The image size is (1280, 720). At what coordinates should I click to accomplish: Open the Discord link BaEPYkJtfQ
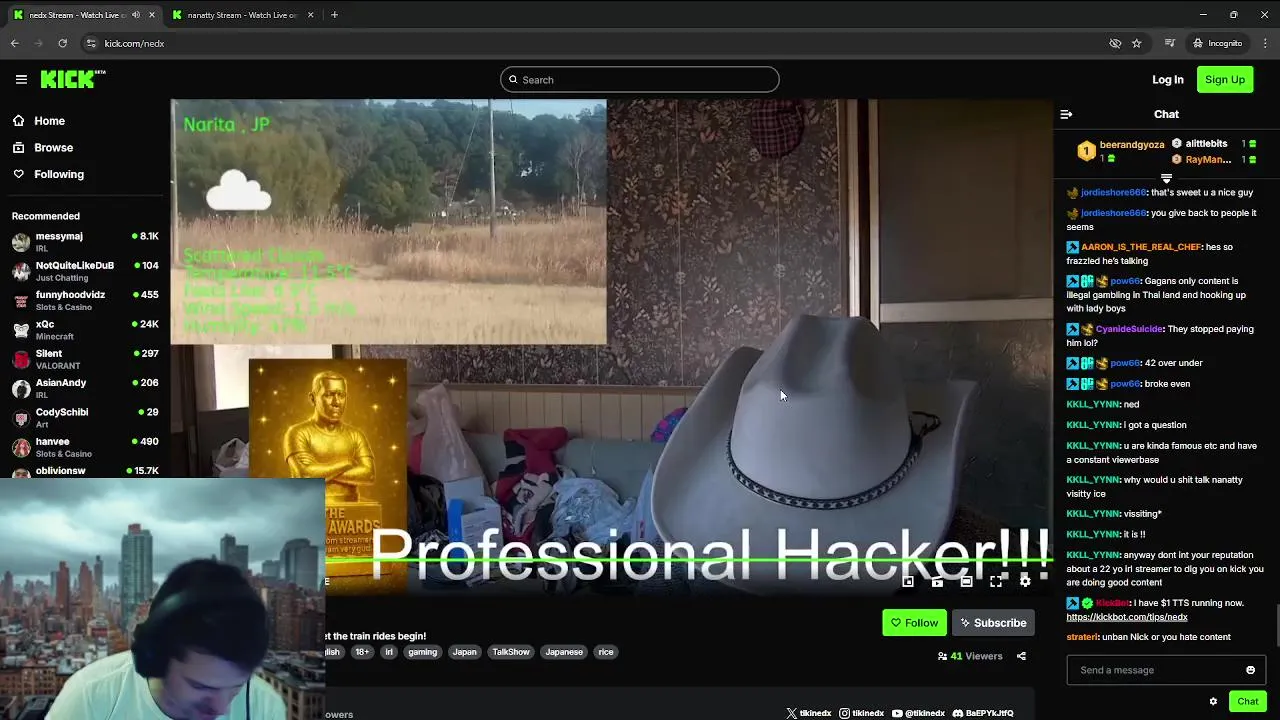(983, 713)
